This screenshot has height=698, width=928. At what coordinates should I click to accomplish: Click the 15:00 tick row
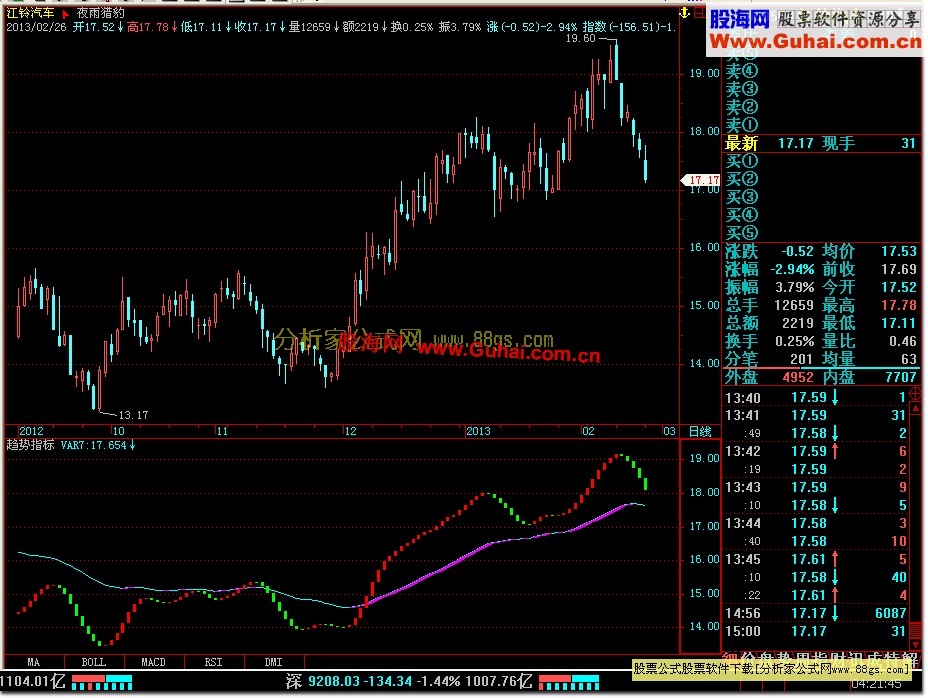(816, 631)
